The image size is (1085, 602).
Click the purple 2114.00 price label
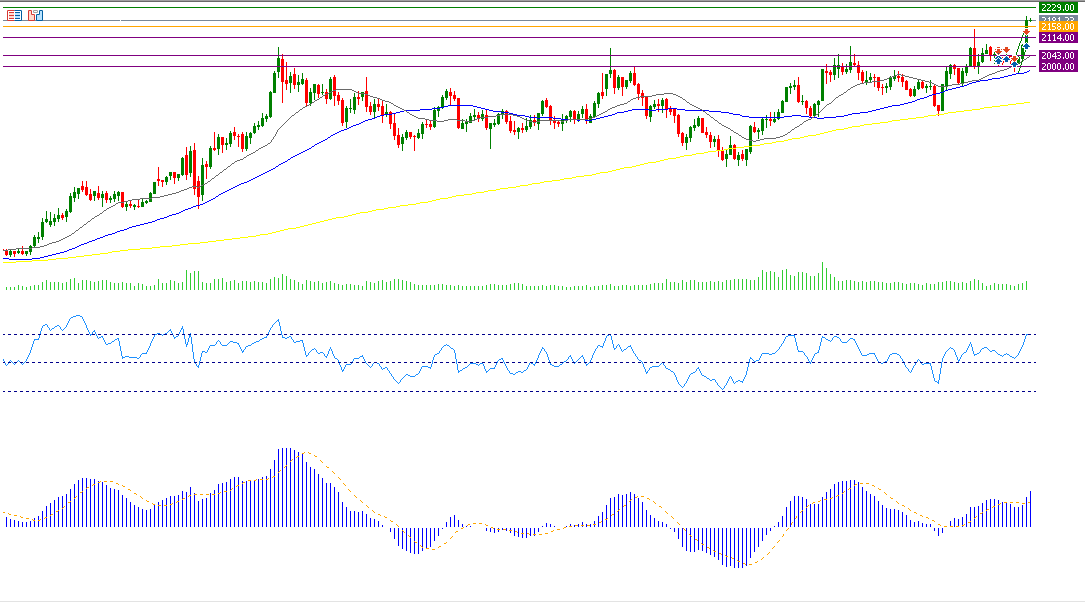[1057, 37]
